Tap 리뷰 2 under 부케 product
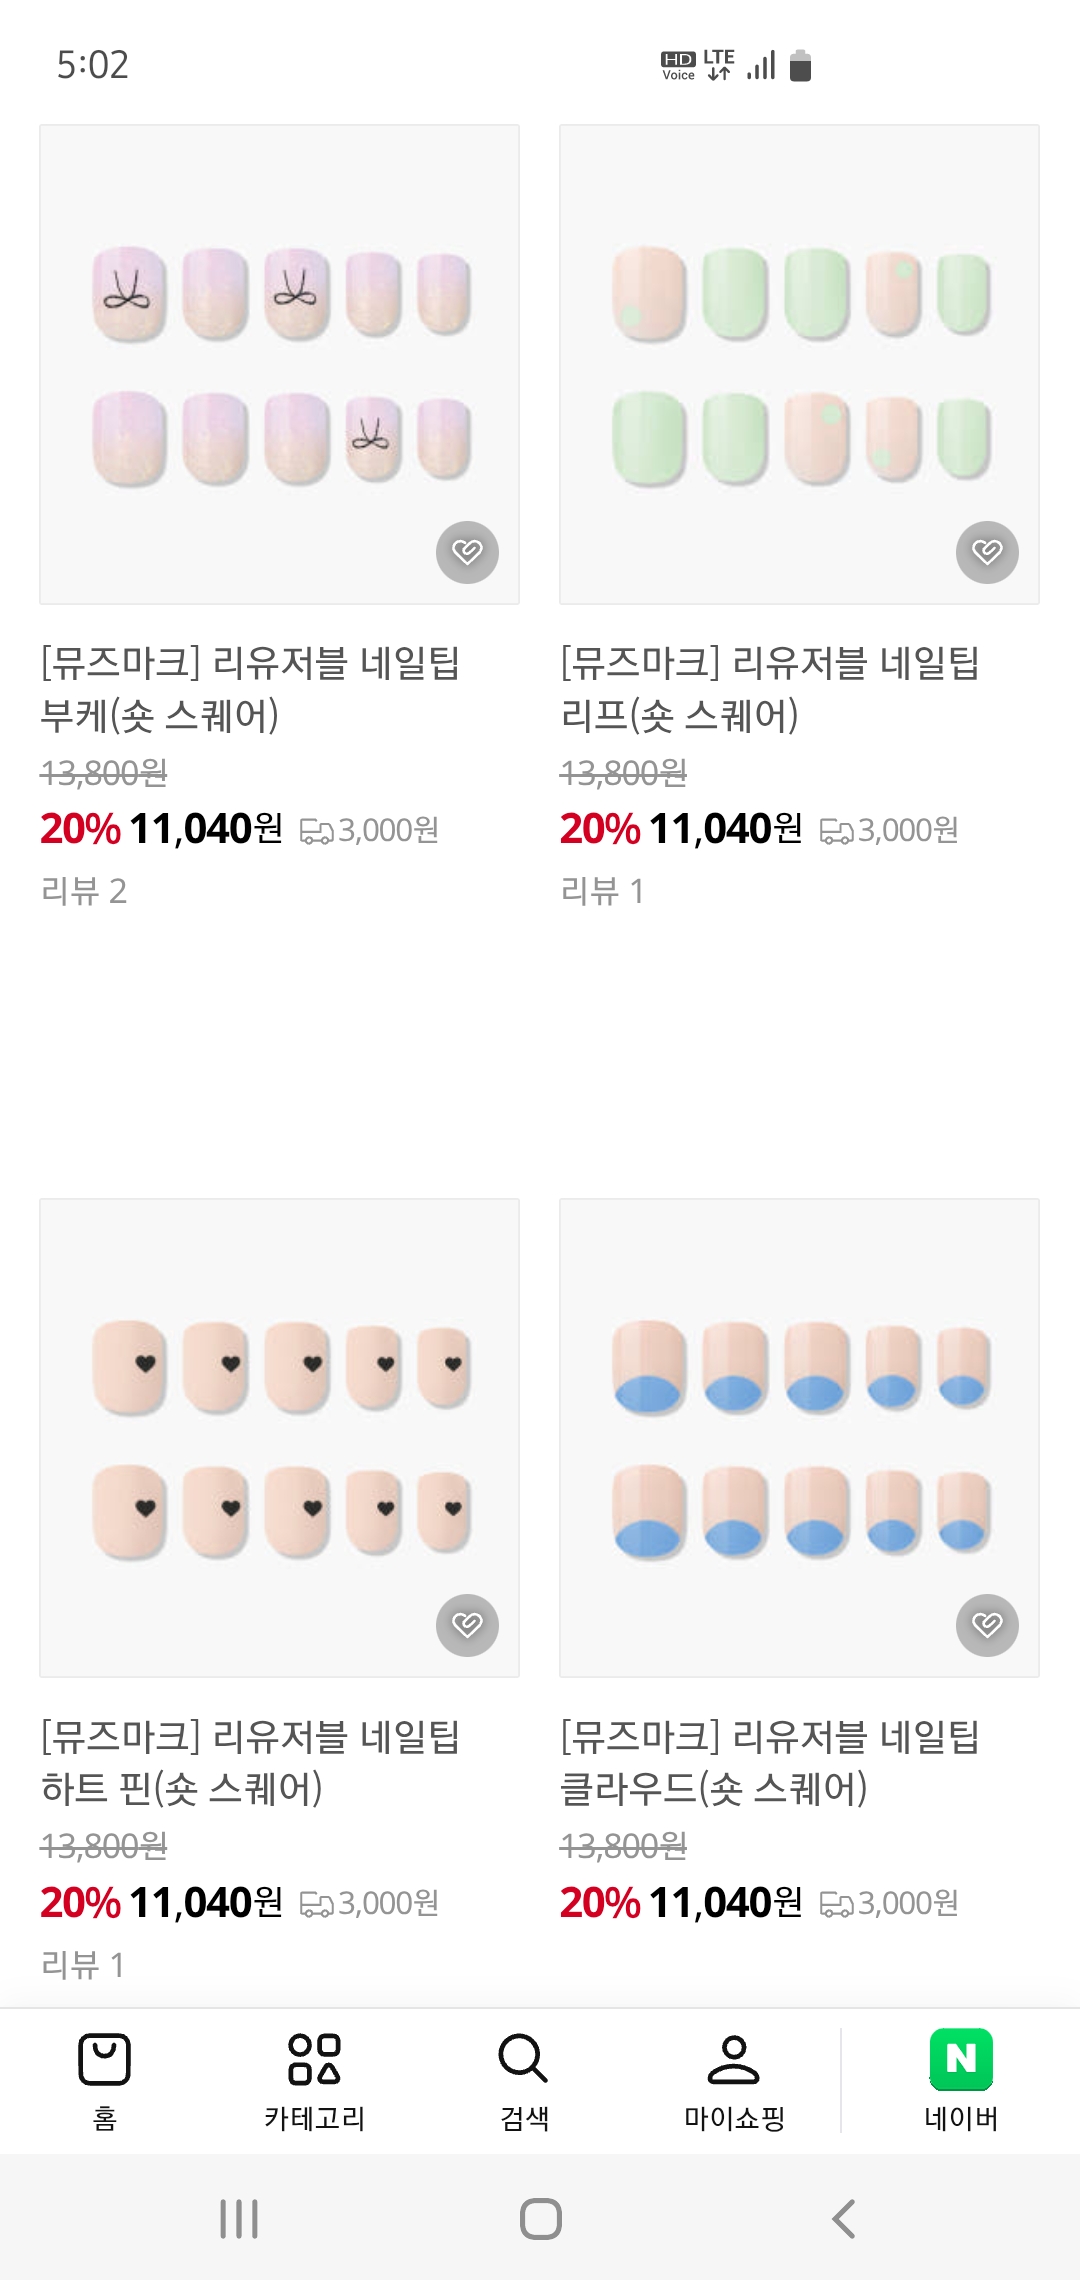 pyautogui.click(x=84, y=891)
